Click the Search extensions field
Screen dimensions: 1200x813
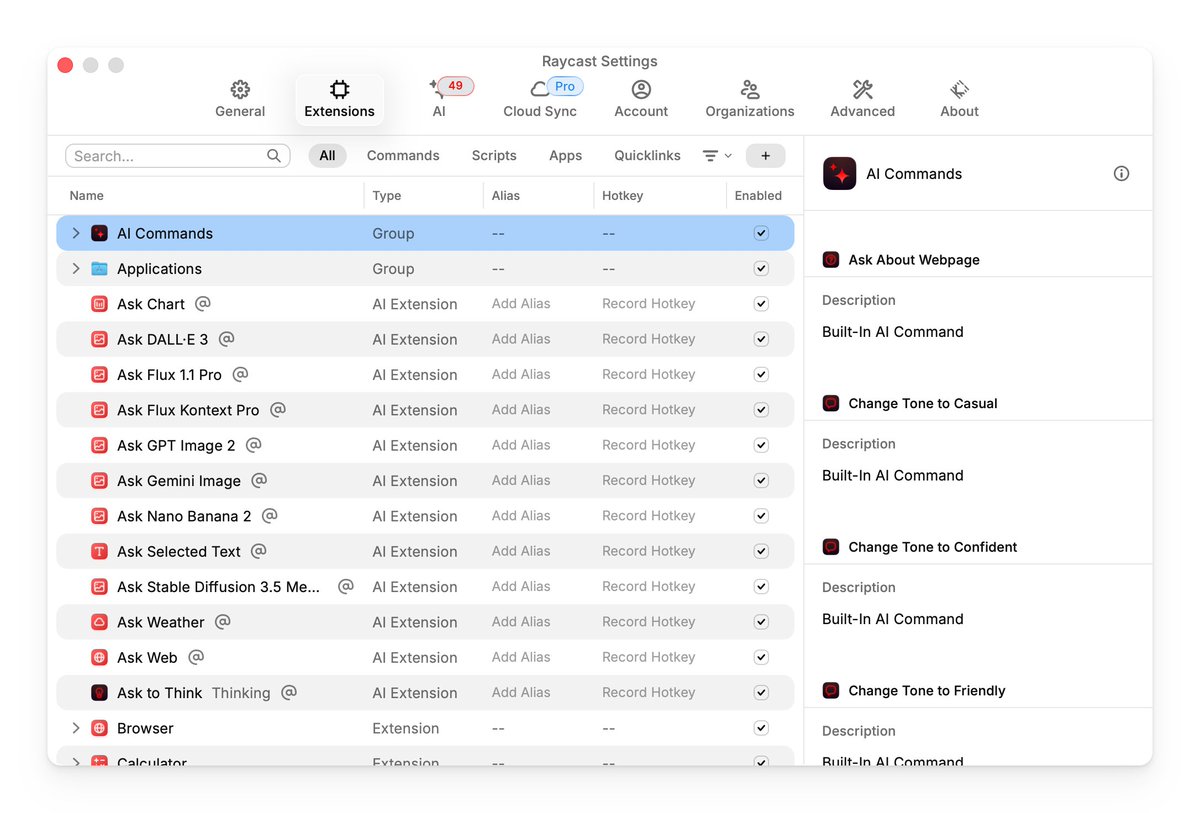point(178,156)
